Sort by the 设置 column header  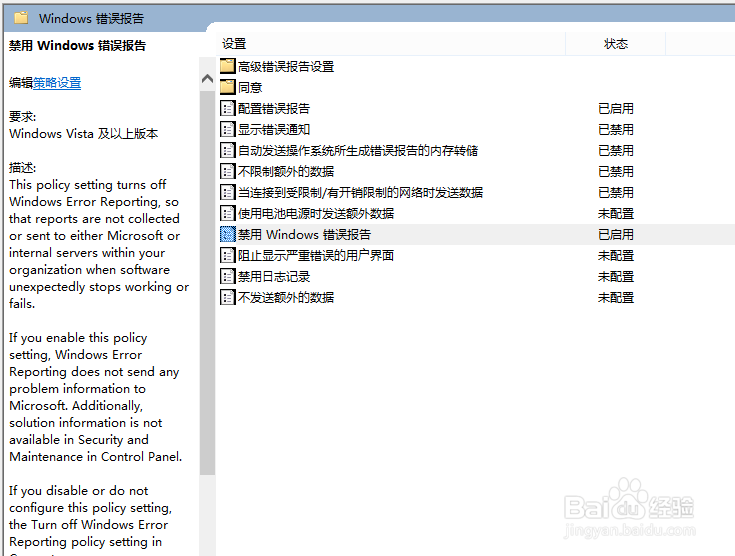[x=391, y=44]
